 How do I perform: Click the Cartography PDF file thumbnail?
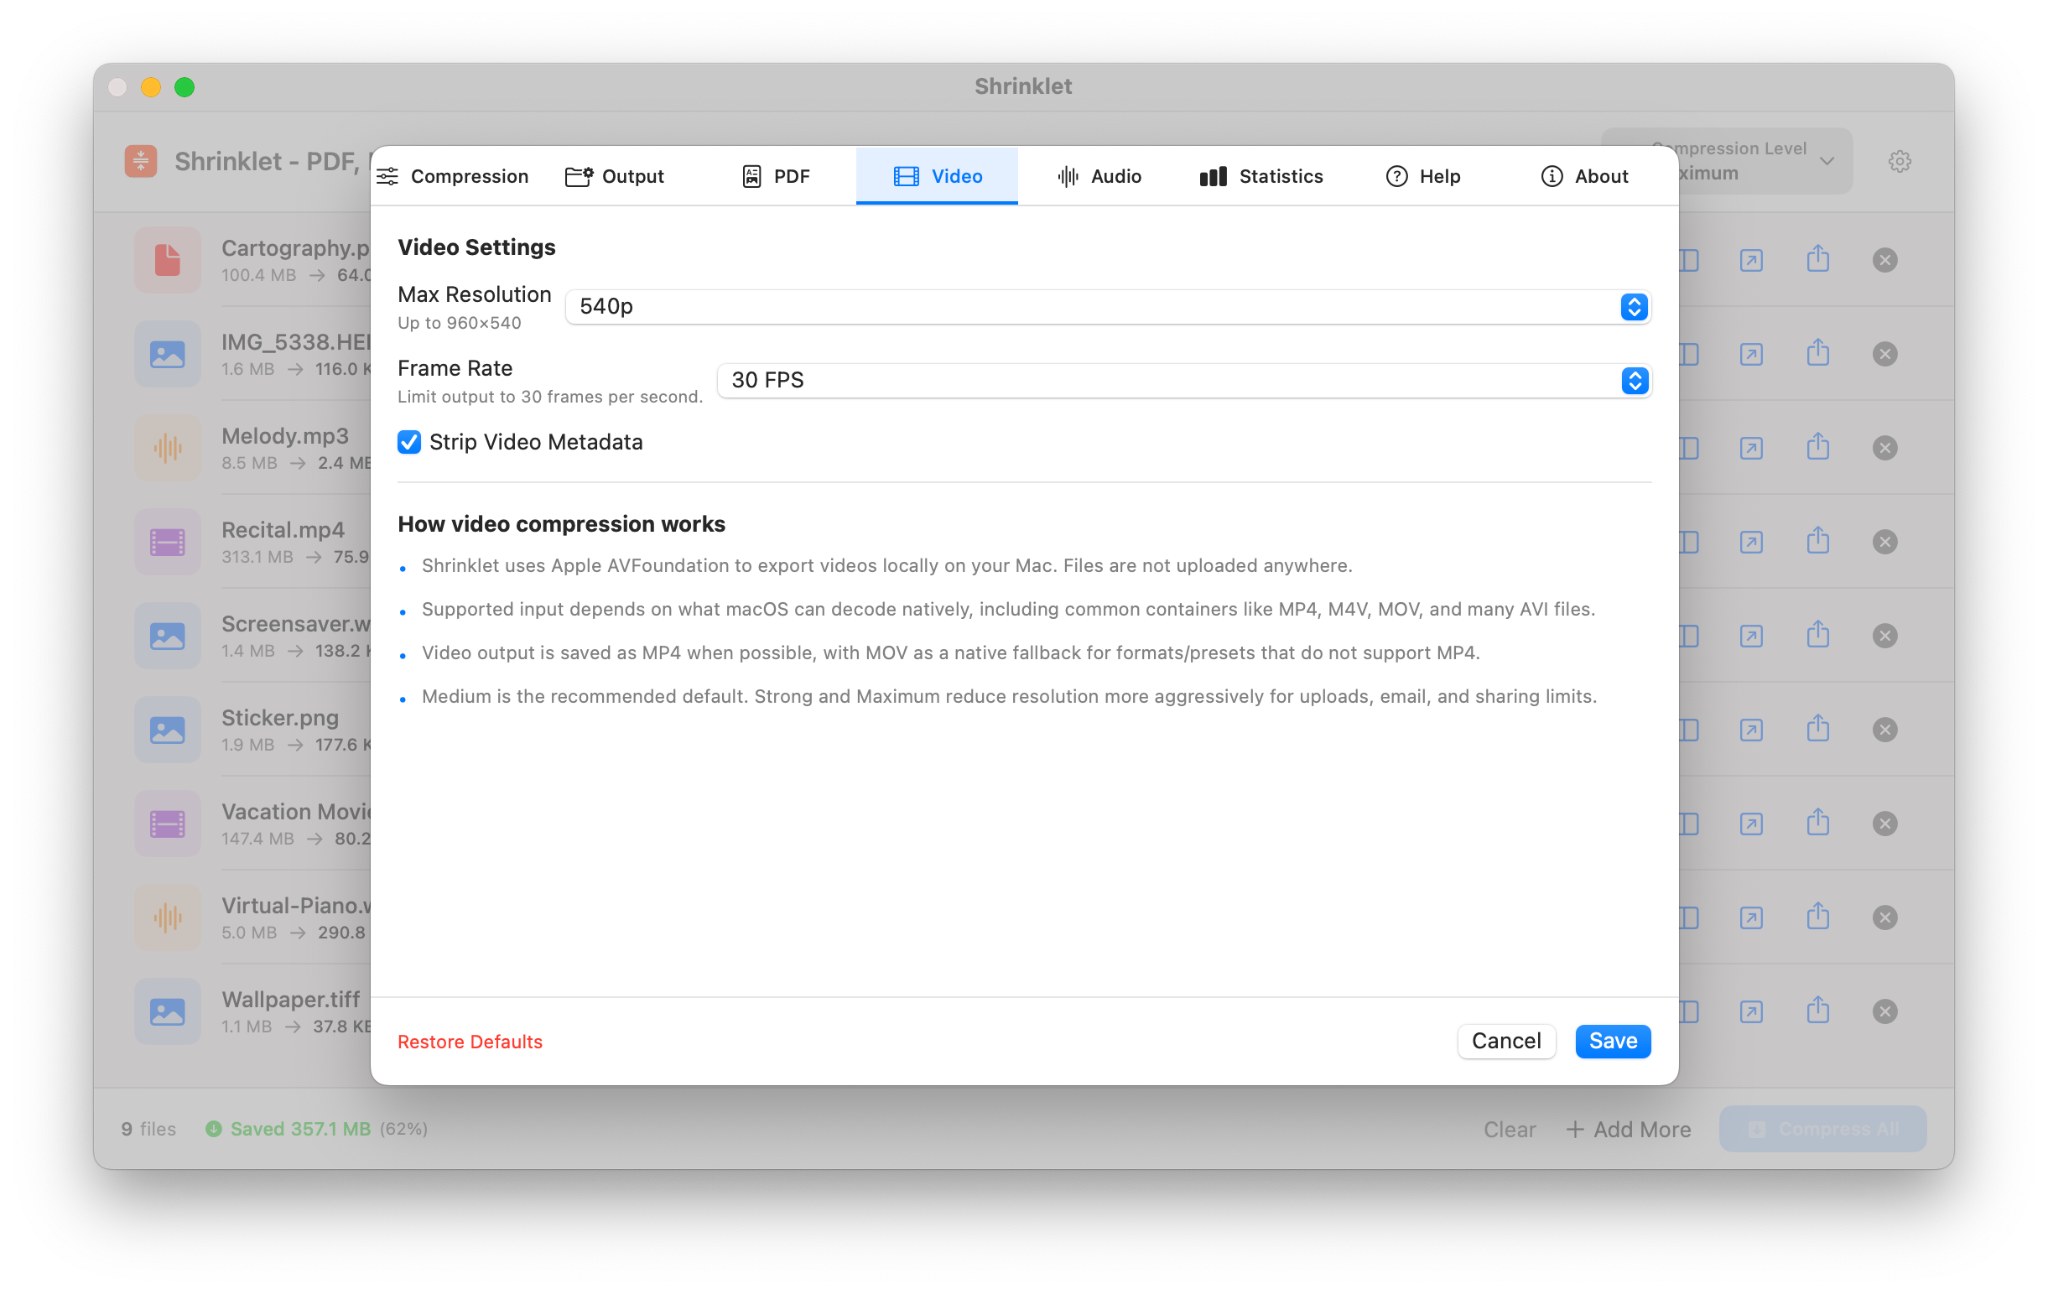[x=168, y=261]
